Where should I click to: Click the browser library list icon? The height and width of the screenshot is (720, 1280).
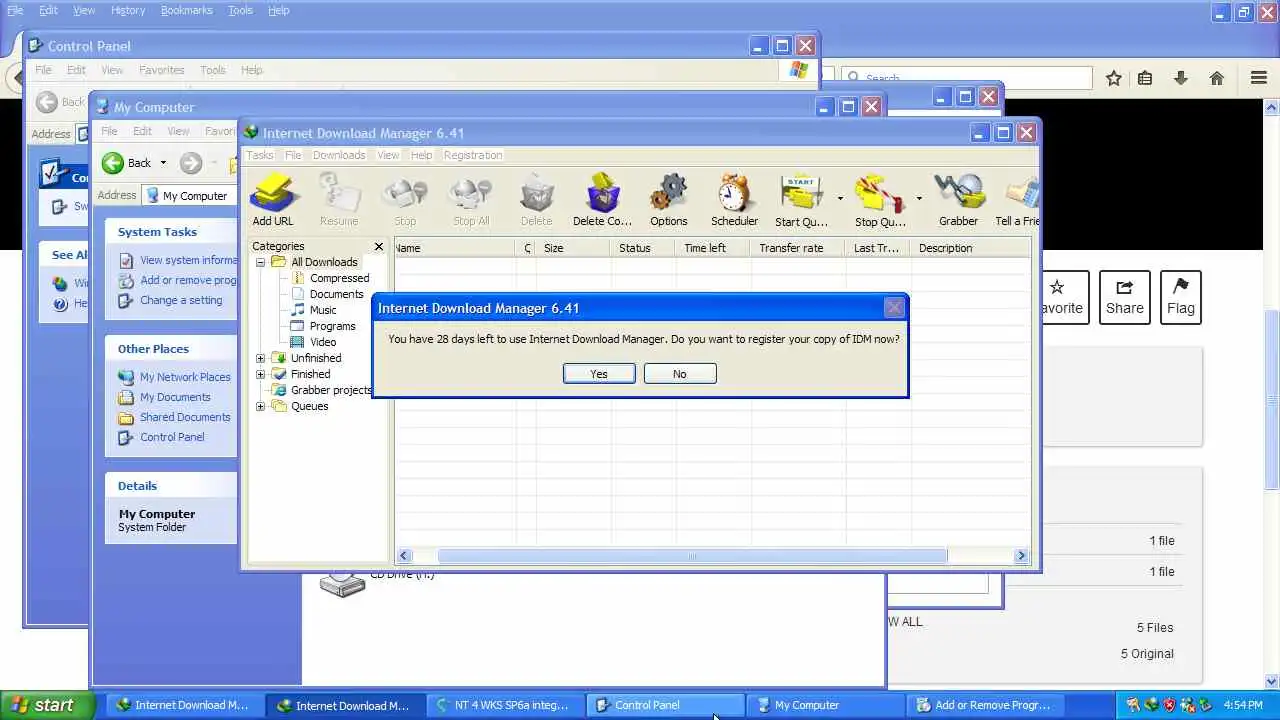tap(1145, 78)
